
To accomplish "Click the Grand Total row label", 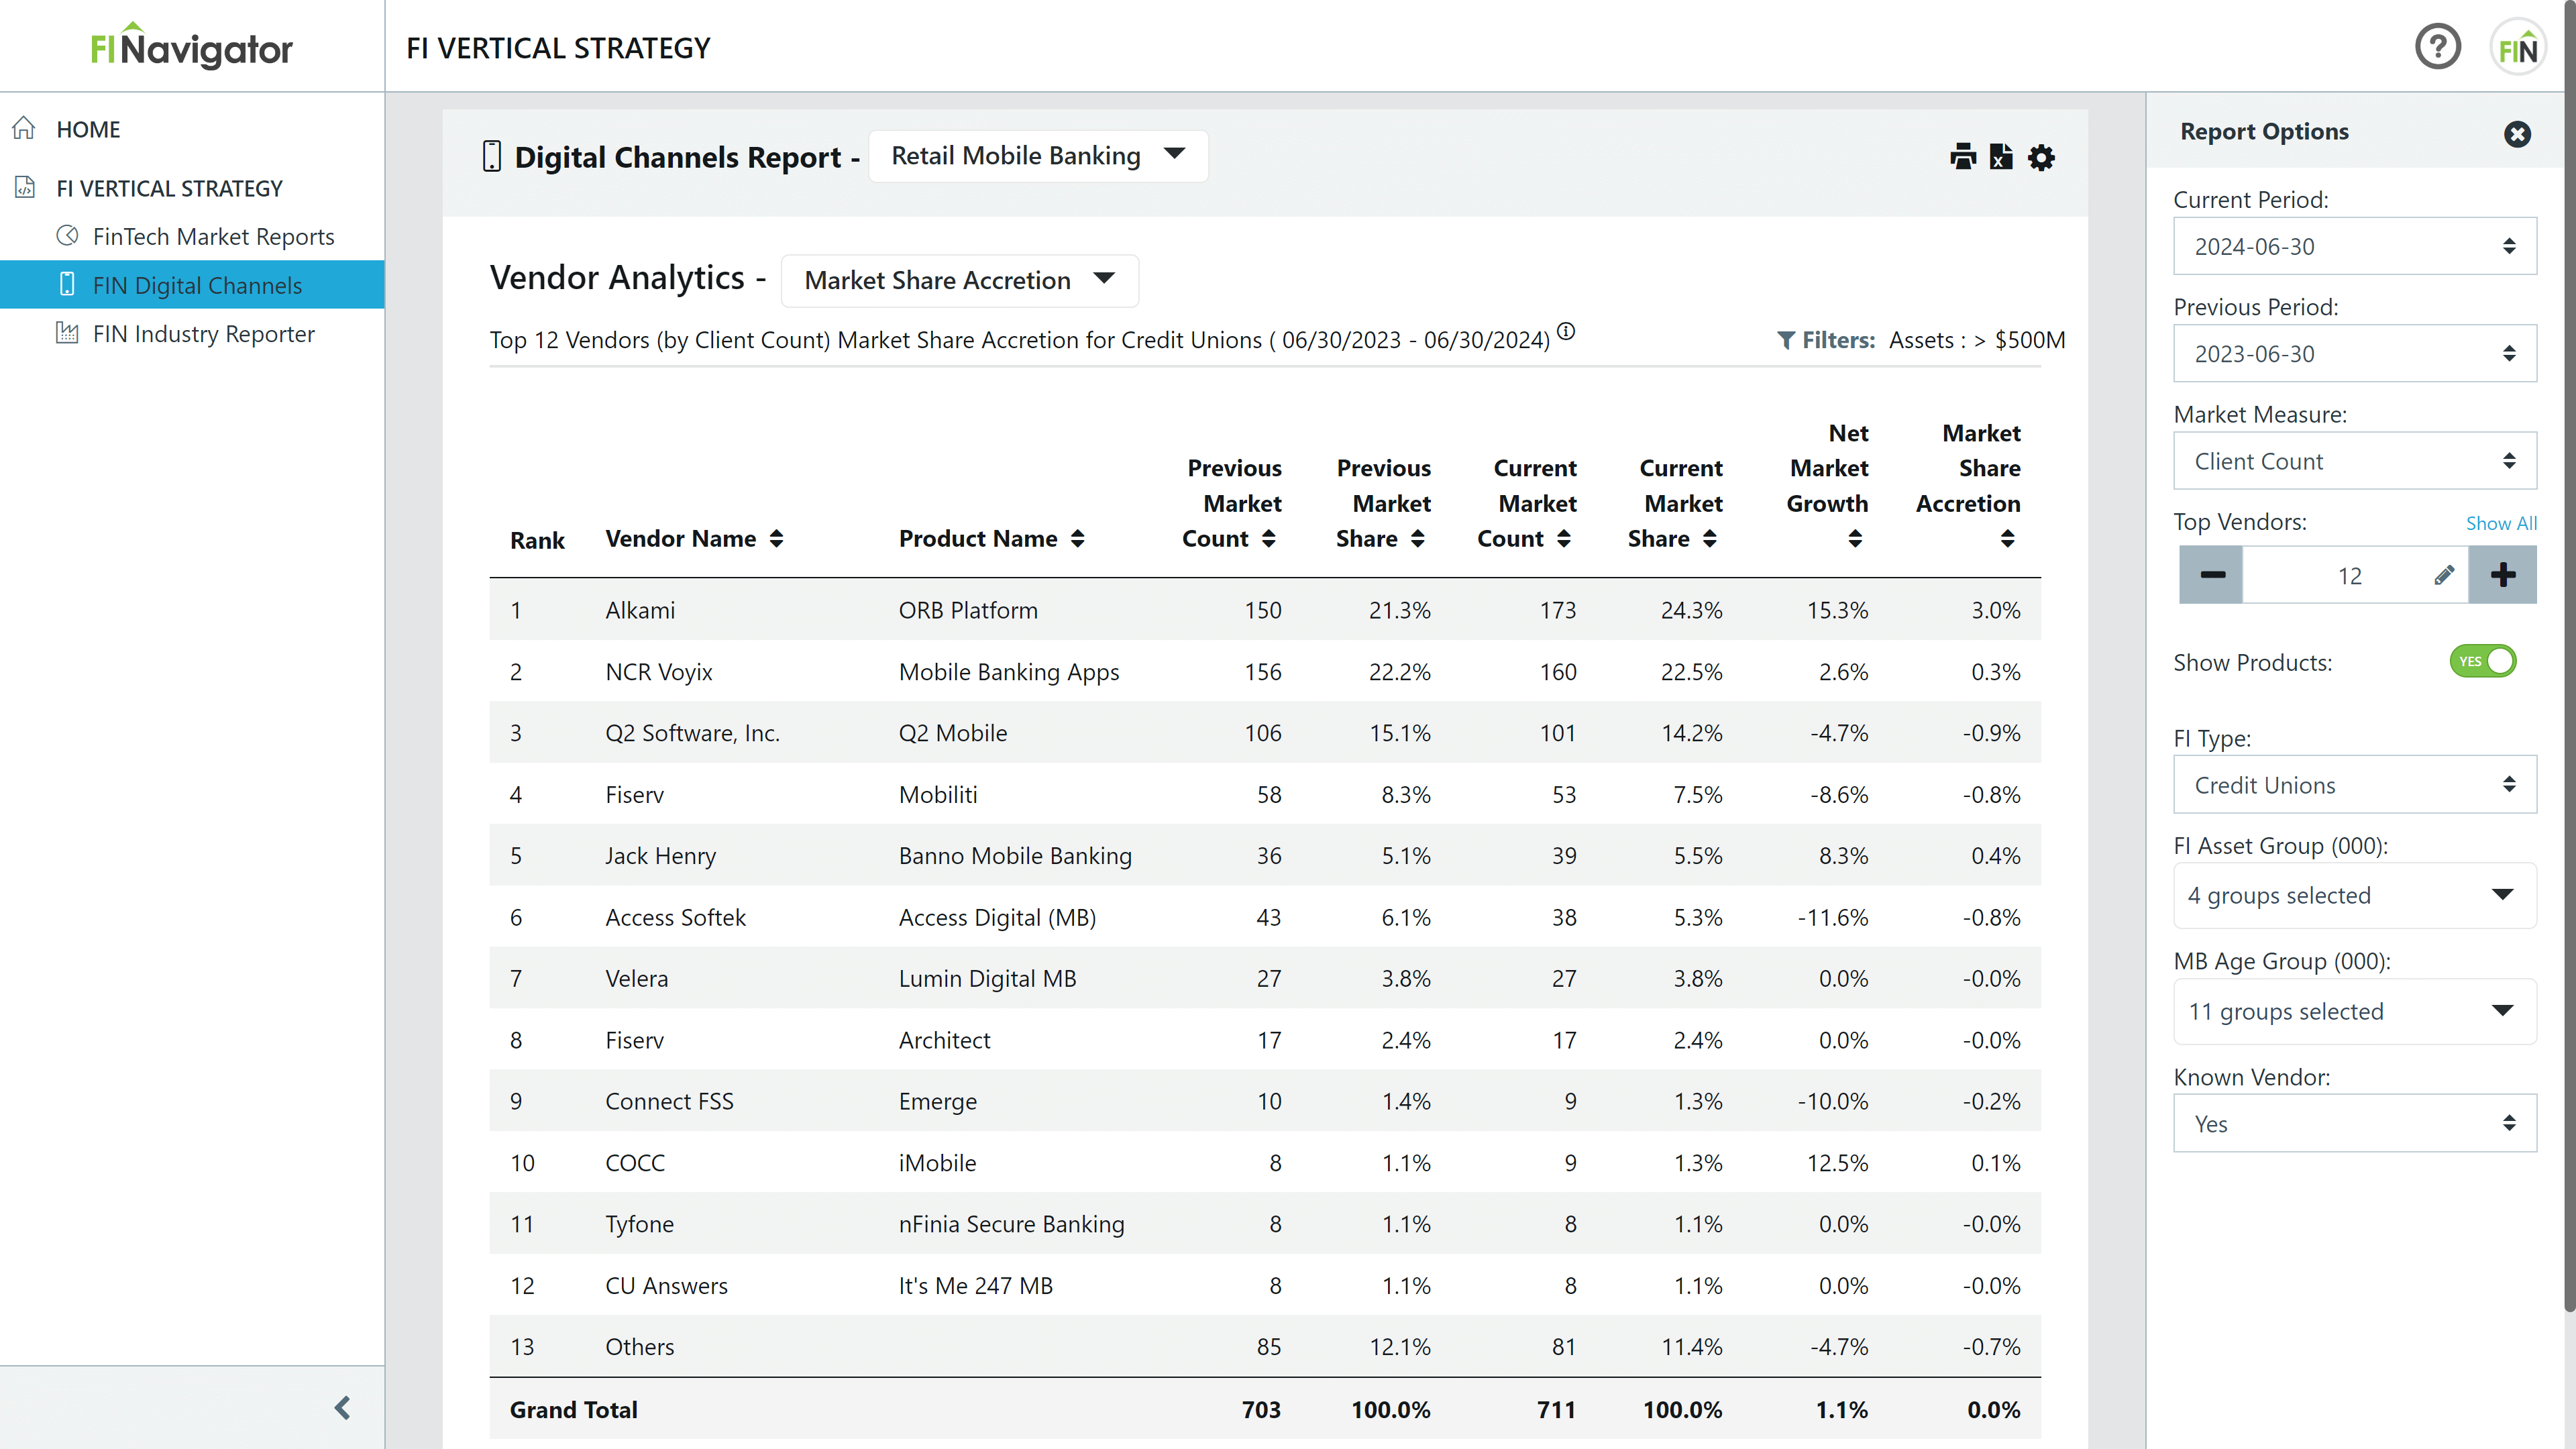I will point(573,1410).
